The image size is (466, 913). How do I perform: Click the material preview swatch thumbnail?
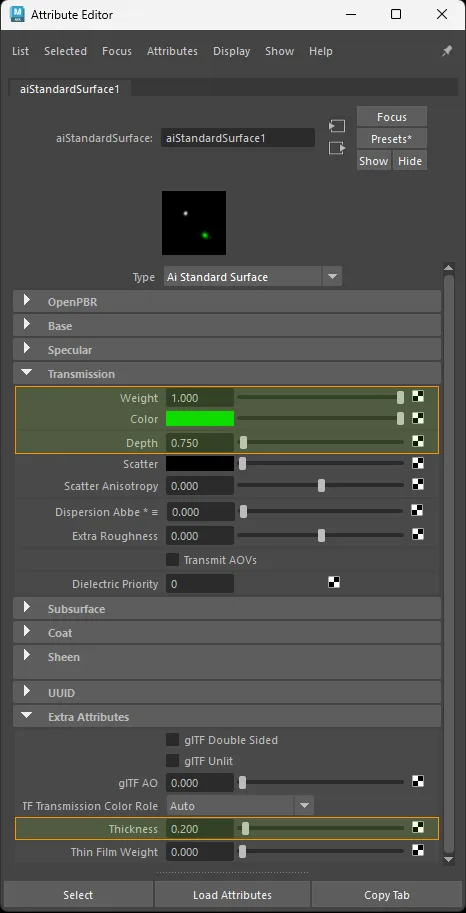point(194,222)
